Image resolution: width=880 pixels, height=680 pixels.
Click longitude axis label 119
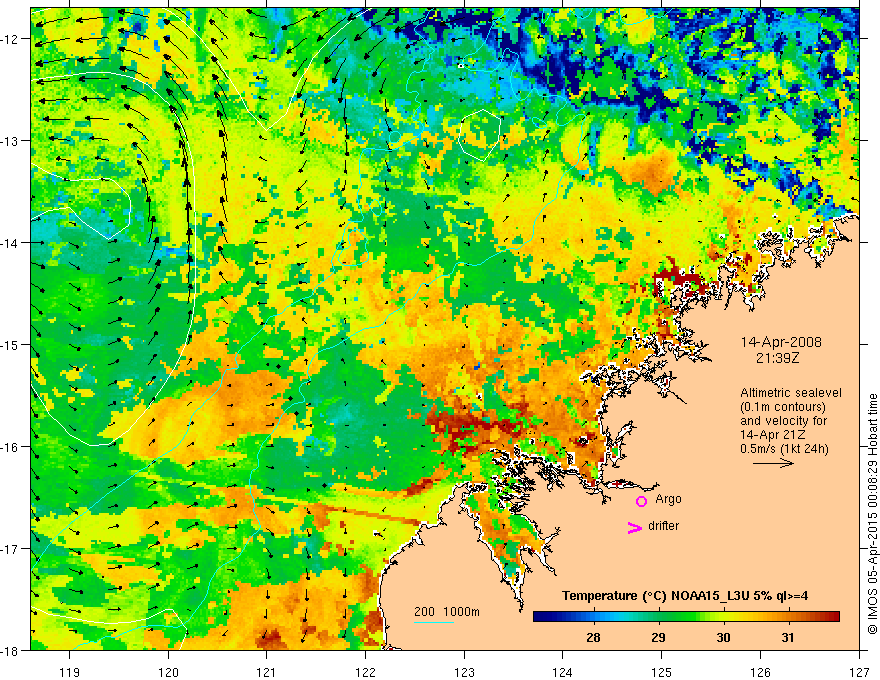pos(70,672)
